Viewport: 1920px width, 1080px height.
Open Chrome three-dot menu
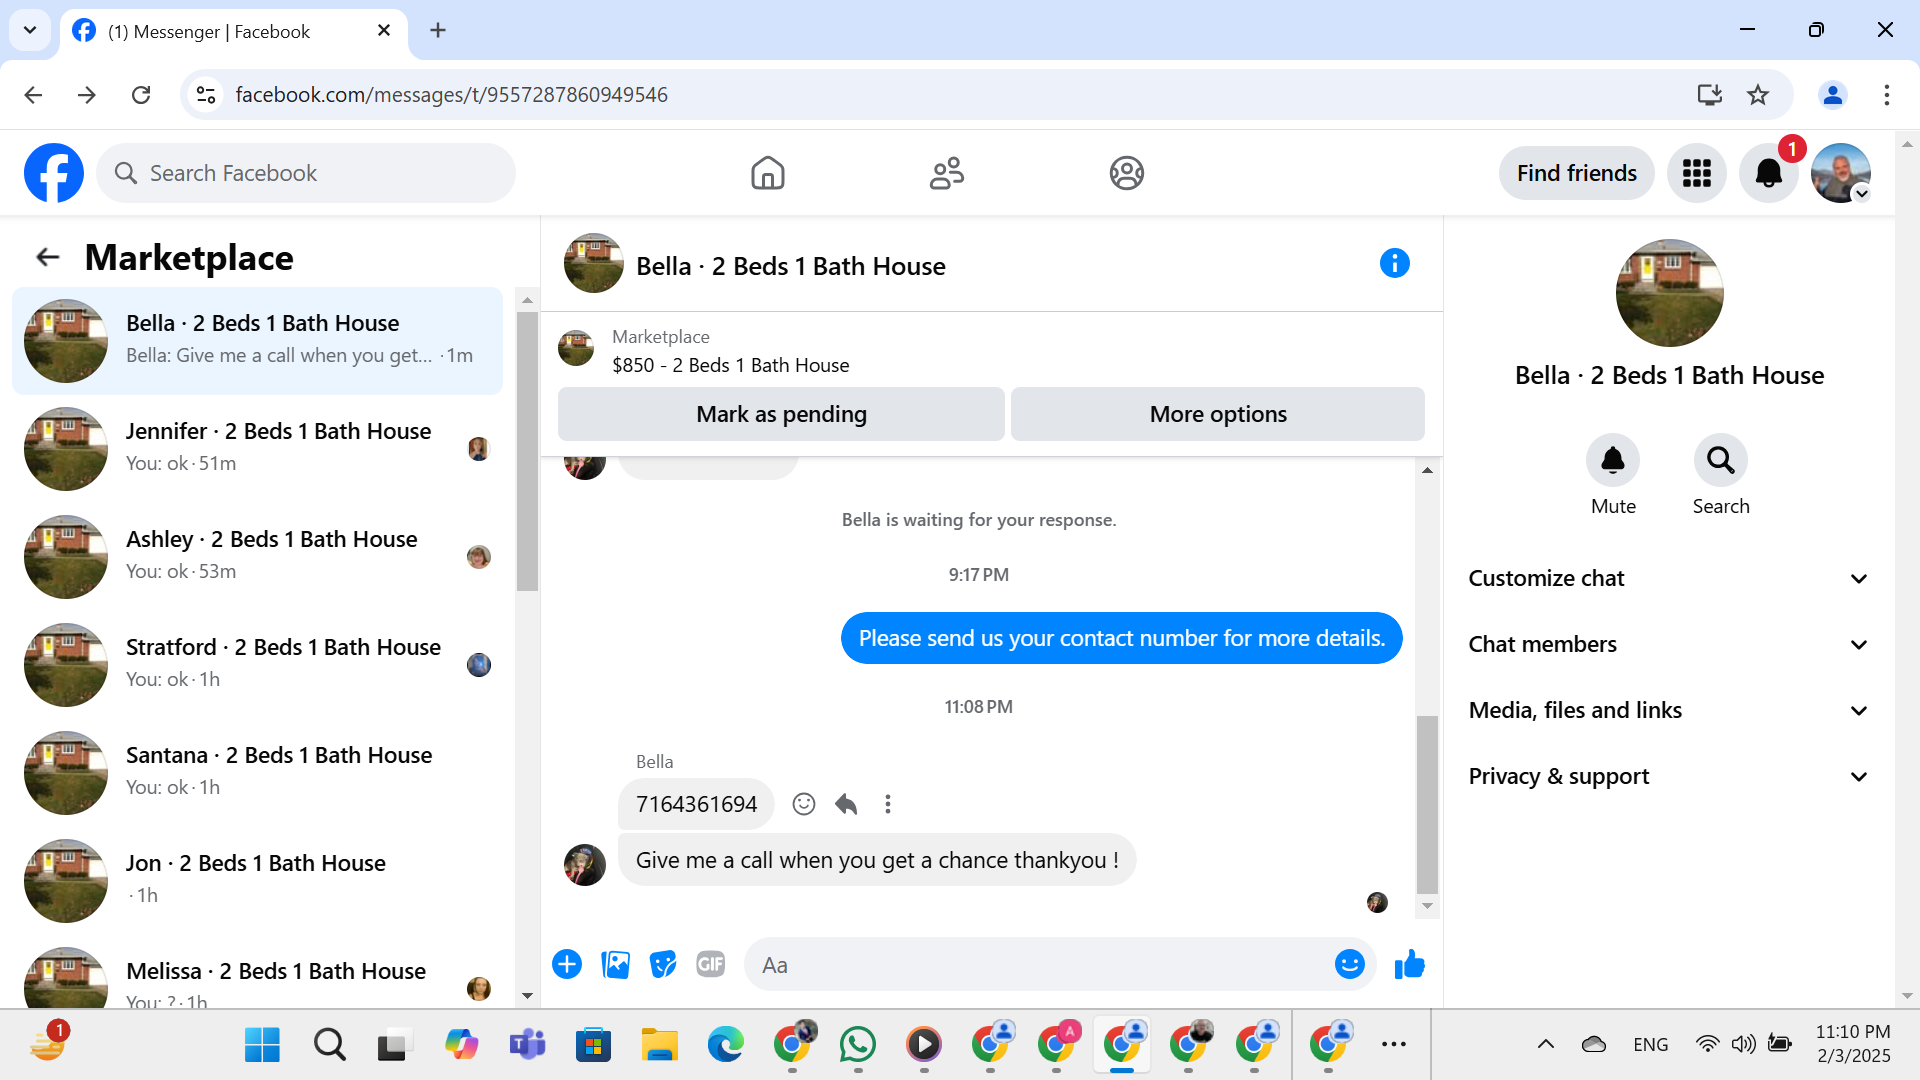[x=1886, y=95]
